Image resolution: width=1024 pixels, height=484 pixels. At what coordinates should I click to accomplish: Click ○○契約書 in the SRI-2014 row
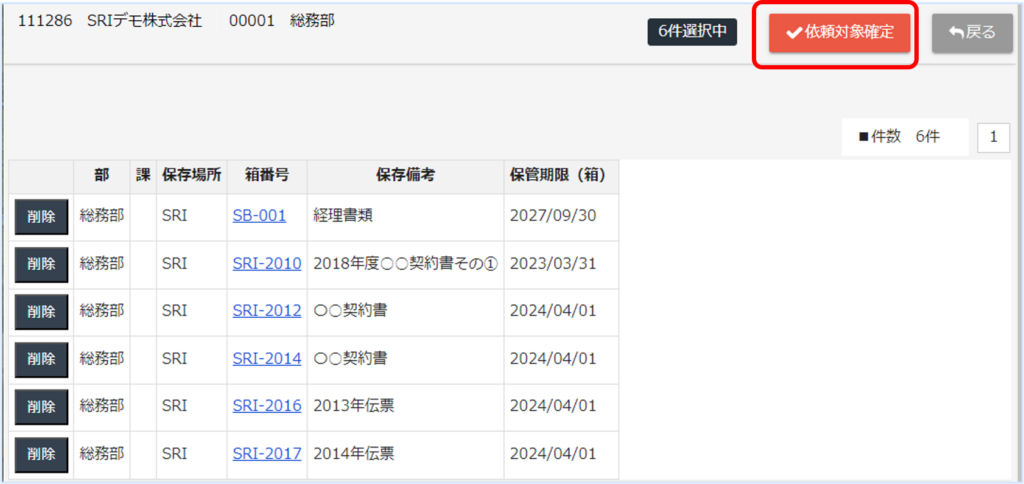[350, 359]
